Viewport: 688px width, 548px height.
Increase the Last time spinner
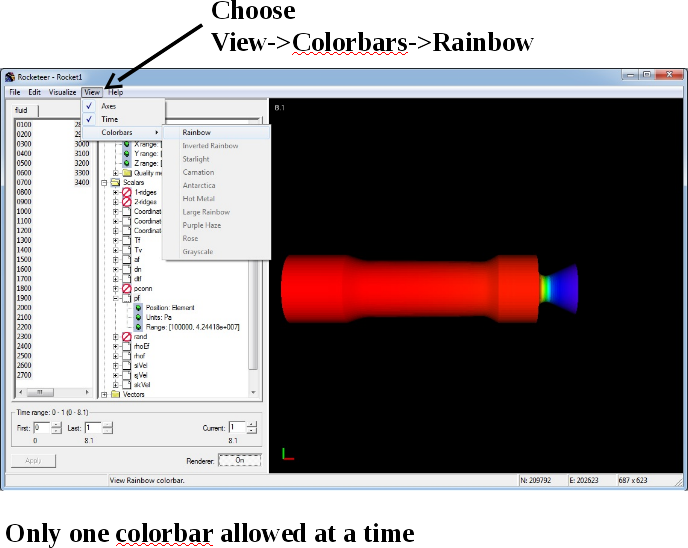point(108,425)
